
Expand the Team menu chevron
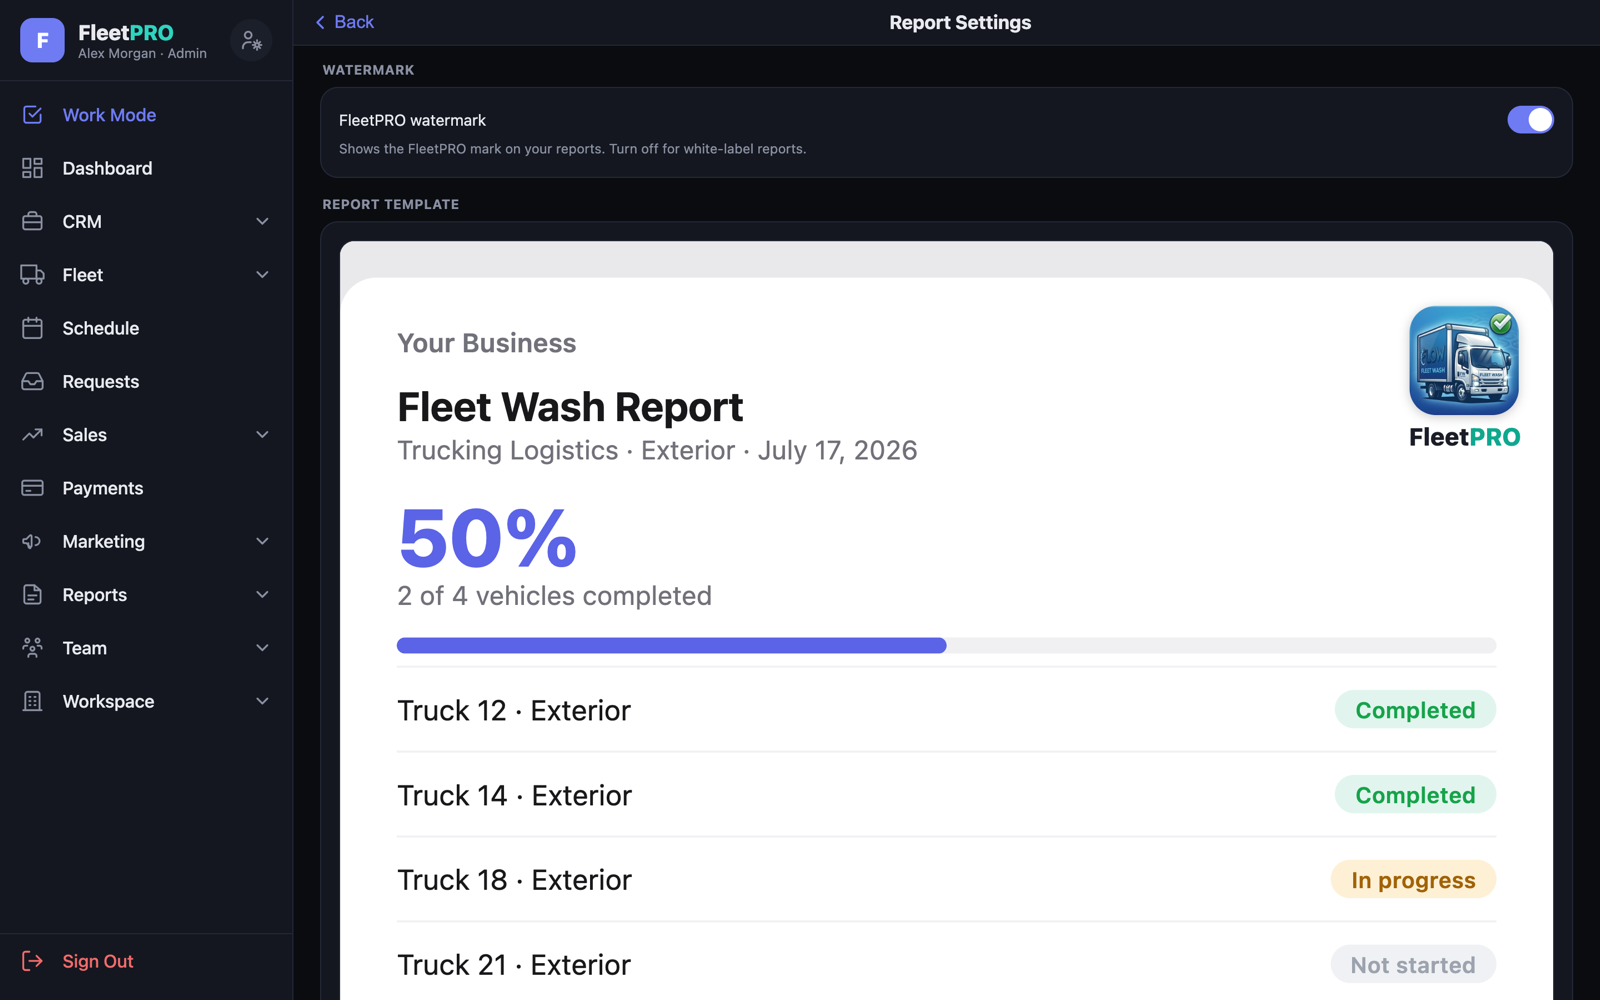(x=262, y=648)
